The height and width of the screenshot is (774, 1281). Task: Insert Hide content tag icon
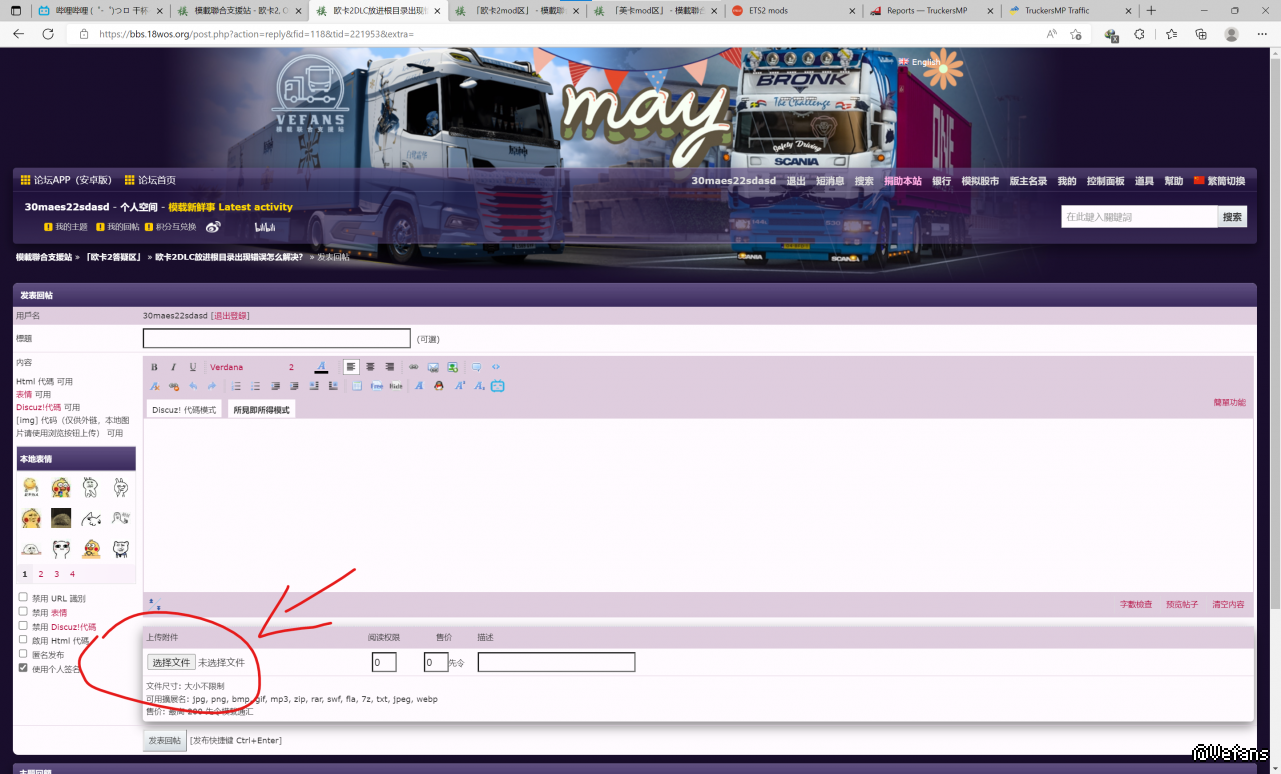[x=396, y=386]
